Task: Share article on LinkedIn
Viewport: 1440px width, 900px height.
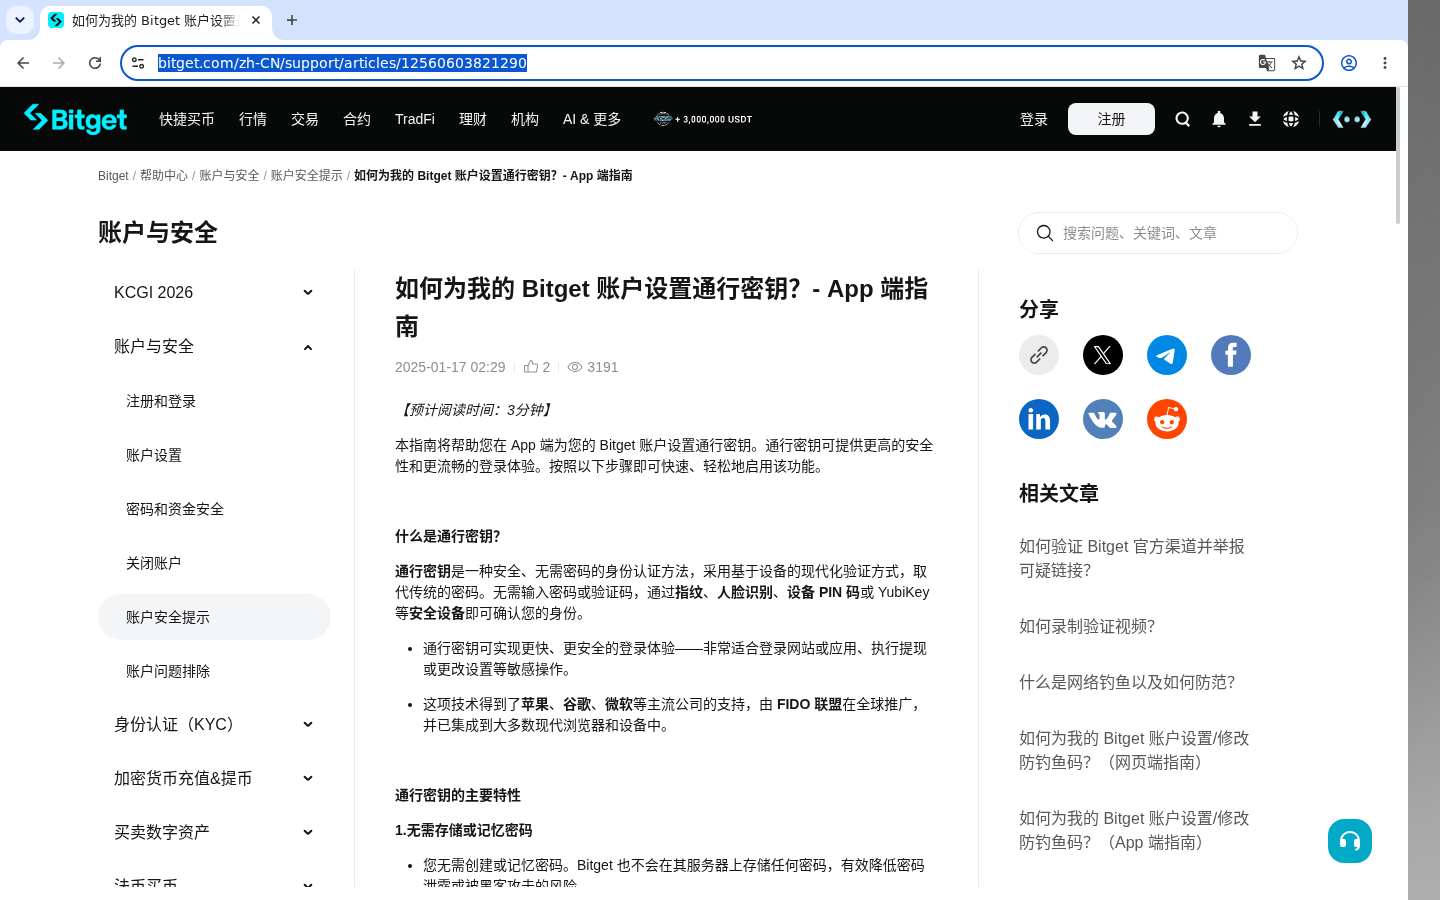Action: click(1039, 419)
